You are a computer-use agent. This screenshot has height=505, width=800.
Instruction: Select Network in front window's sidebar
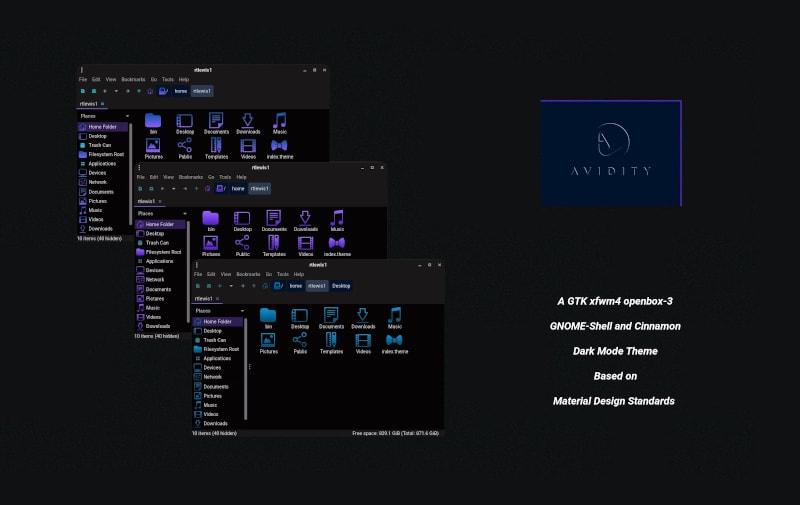212,377
